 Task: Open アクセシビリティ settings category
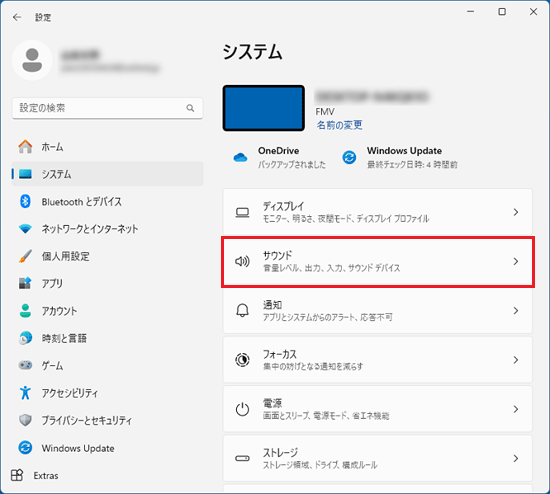click(107, 393)
